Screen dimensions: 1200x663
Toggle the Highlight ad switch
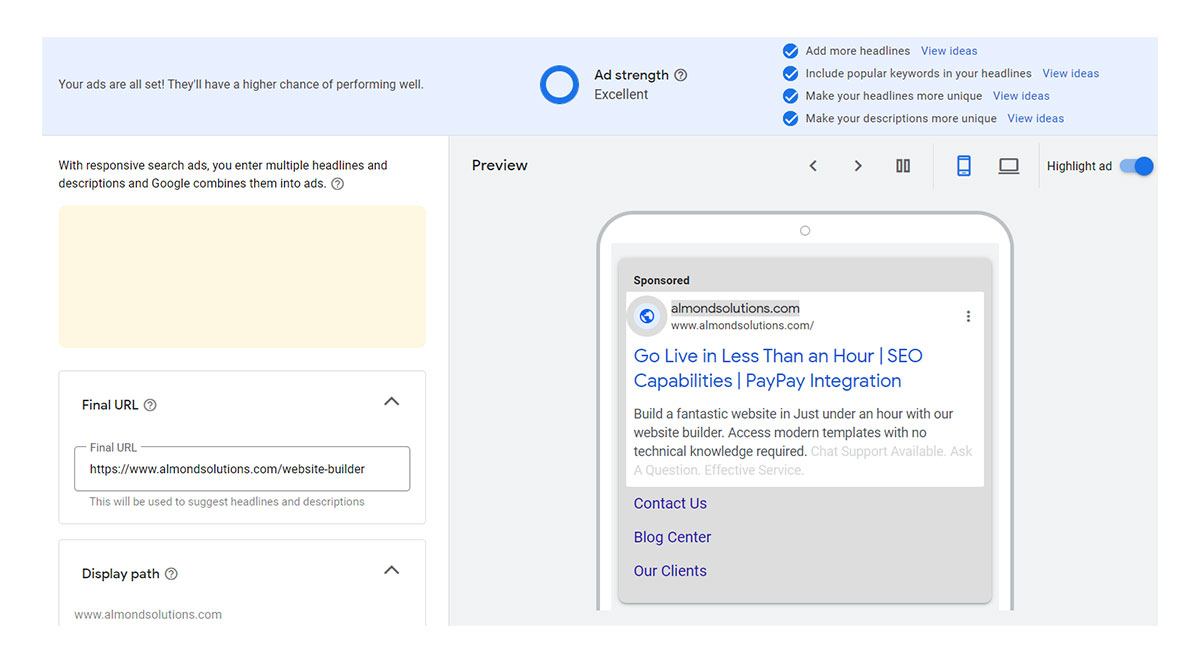tap(1137, 166)
